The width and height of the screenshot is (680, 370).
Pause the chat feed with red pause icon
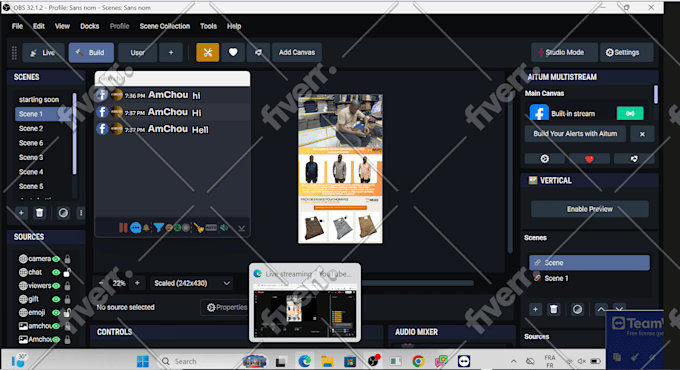coord(123,228)
